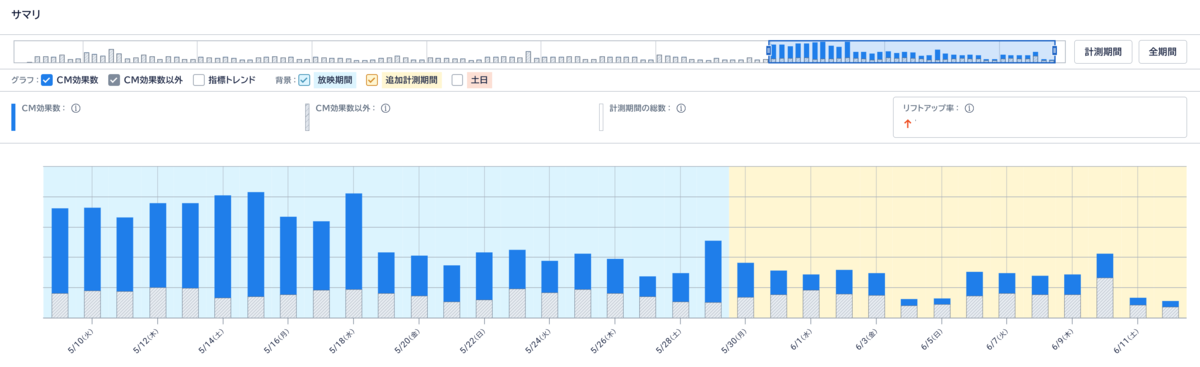Select the blue bar for 5/22(日)
The image size is (1200, 367).
484,276
